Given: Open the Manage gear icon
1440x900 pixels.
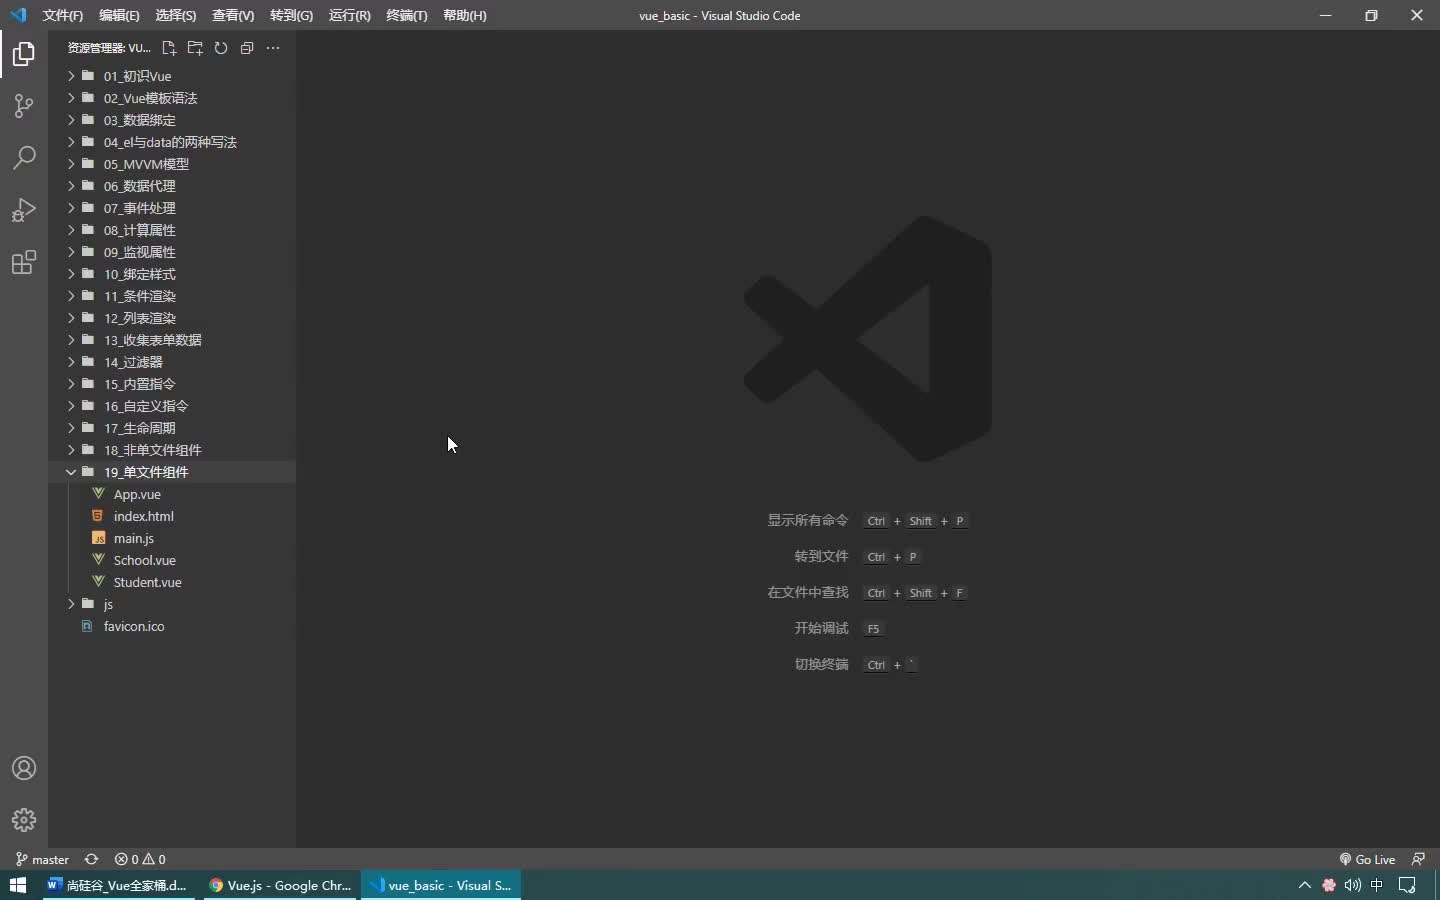Looking at the screenshot, I should pyautogui.click(x=24, y=820).
